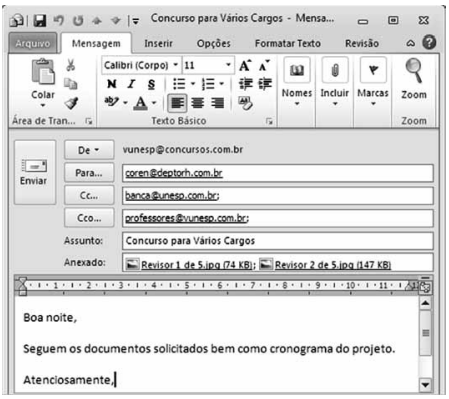
Task: Click the text highlight color pen
Action: pos(111,101)
